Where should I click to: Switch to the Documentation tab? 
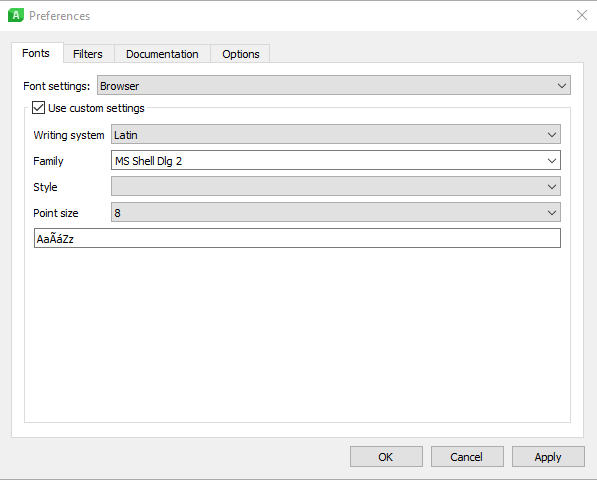tap(162, 54)
